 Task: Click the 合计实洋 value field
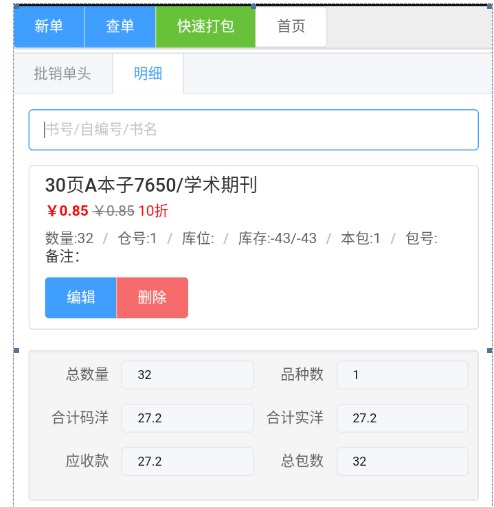[403, 418]
